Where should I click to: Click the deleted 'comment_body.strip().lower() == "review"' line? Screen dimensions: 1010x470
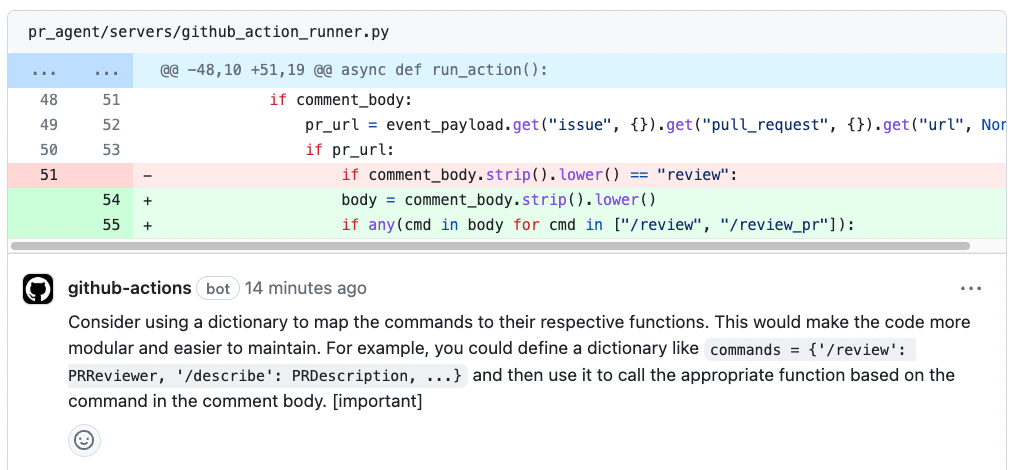coord(538,175)
